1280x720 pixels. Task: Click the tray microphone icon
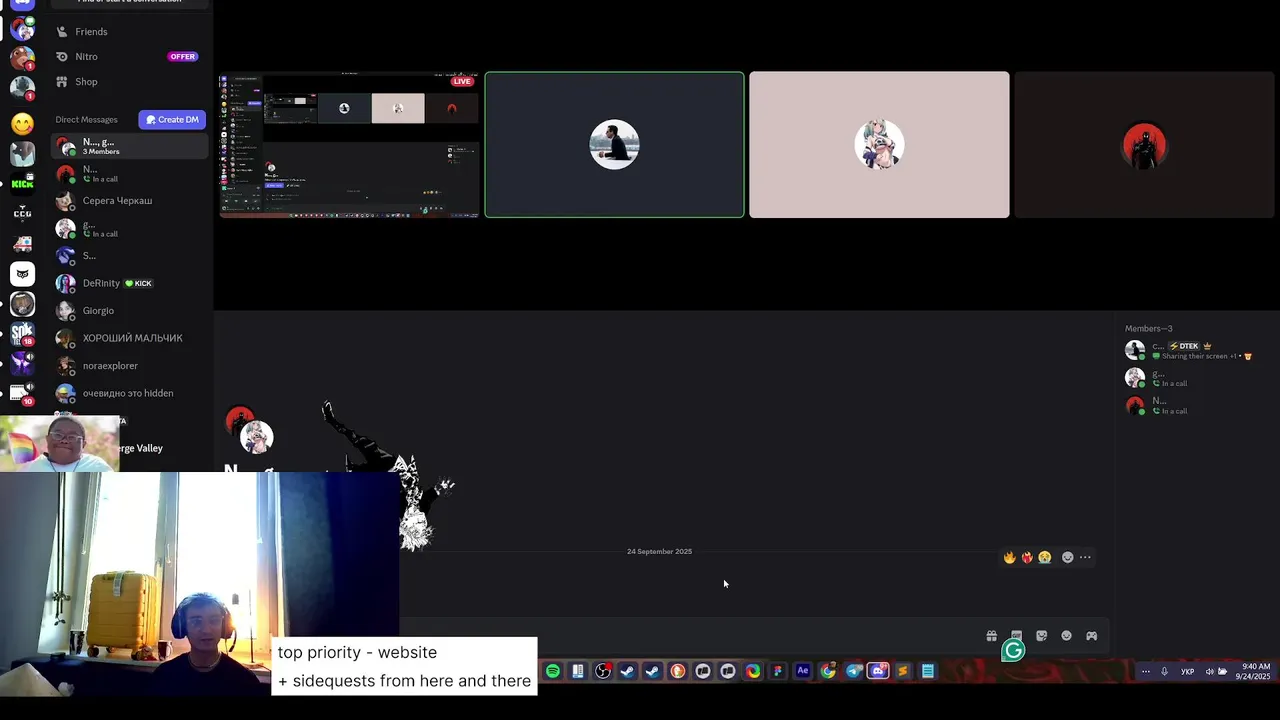tap(1164, 672)
